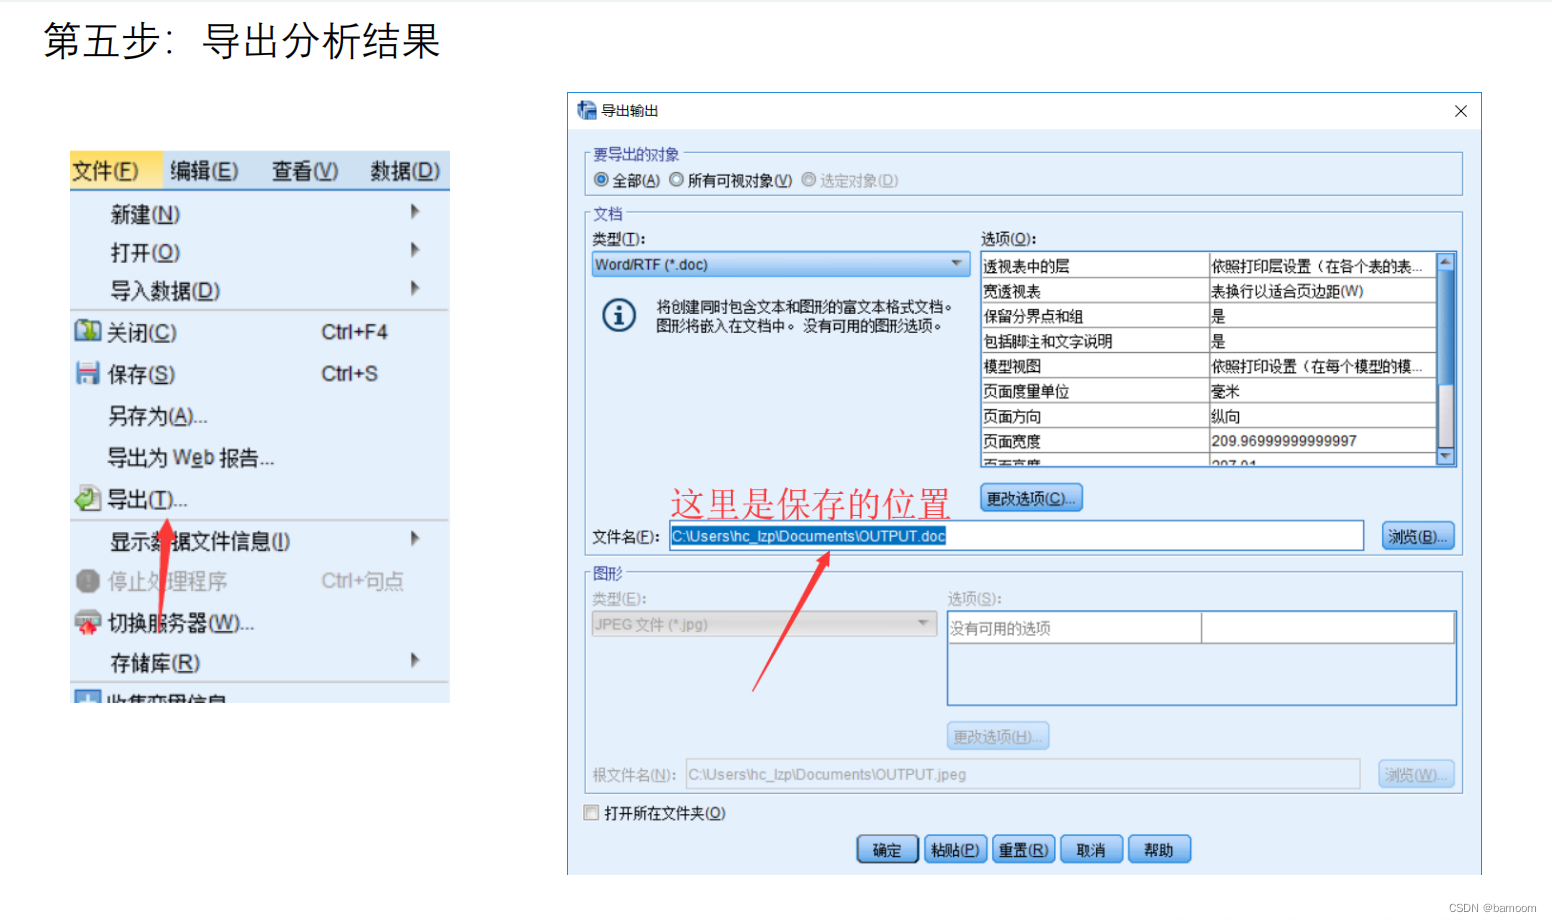Choose 导出(T)... menu entry

148,499
